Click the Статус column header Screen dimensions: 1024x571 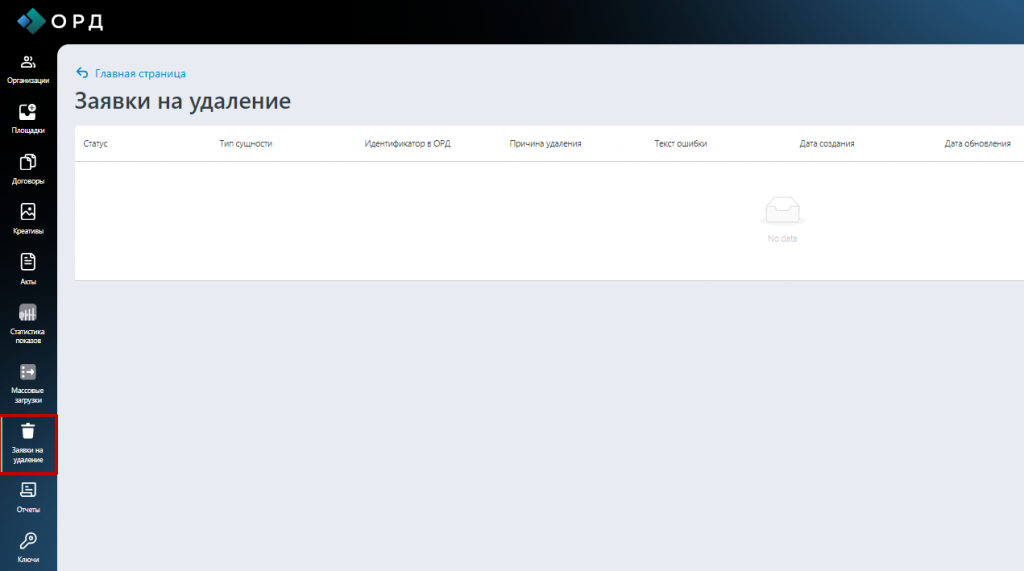(95, 144)
